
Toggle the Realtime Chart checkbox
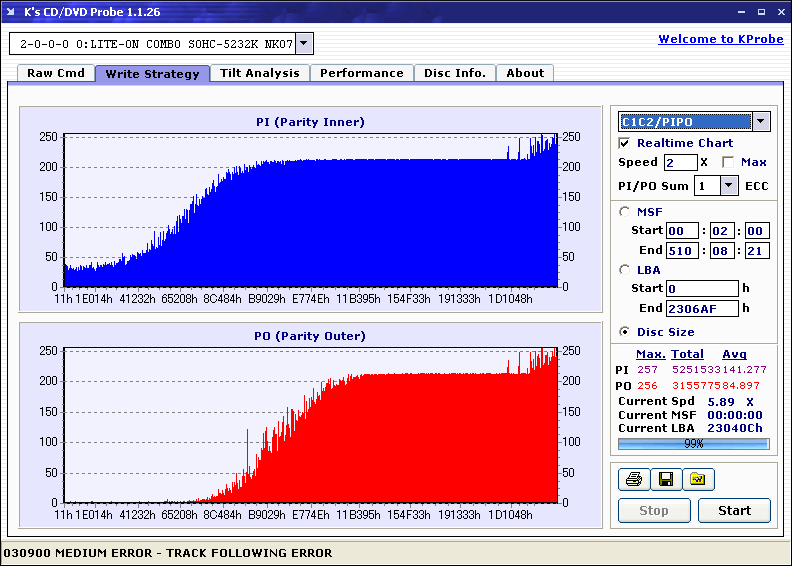click(x=624, y=143)
